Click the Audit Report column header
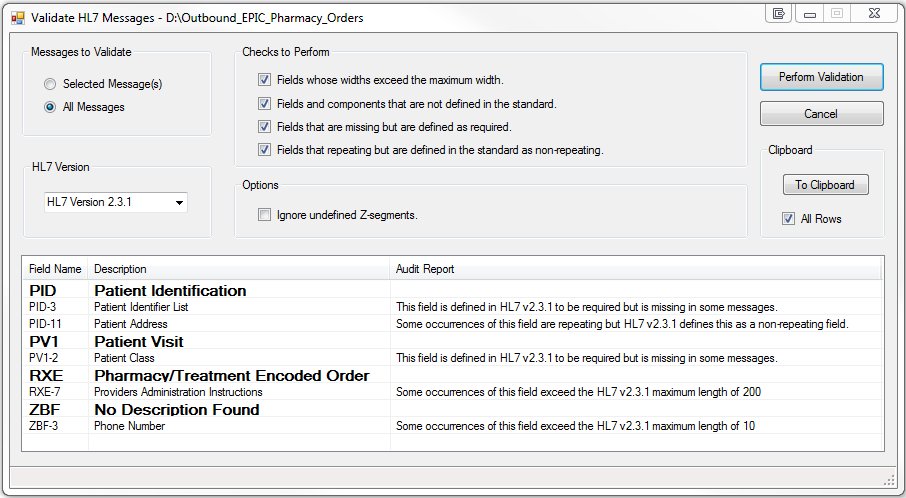The height and width of the screenshot is (498, 906). click(x=636, y=269)
